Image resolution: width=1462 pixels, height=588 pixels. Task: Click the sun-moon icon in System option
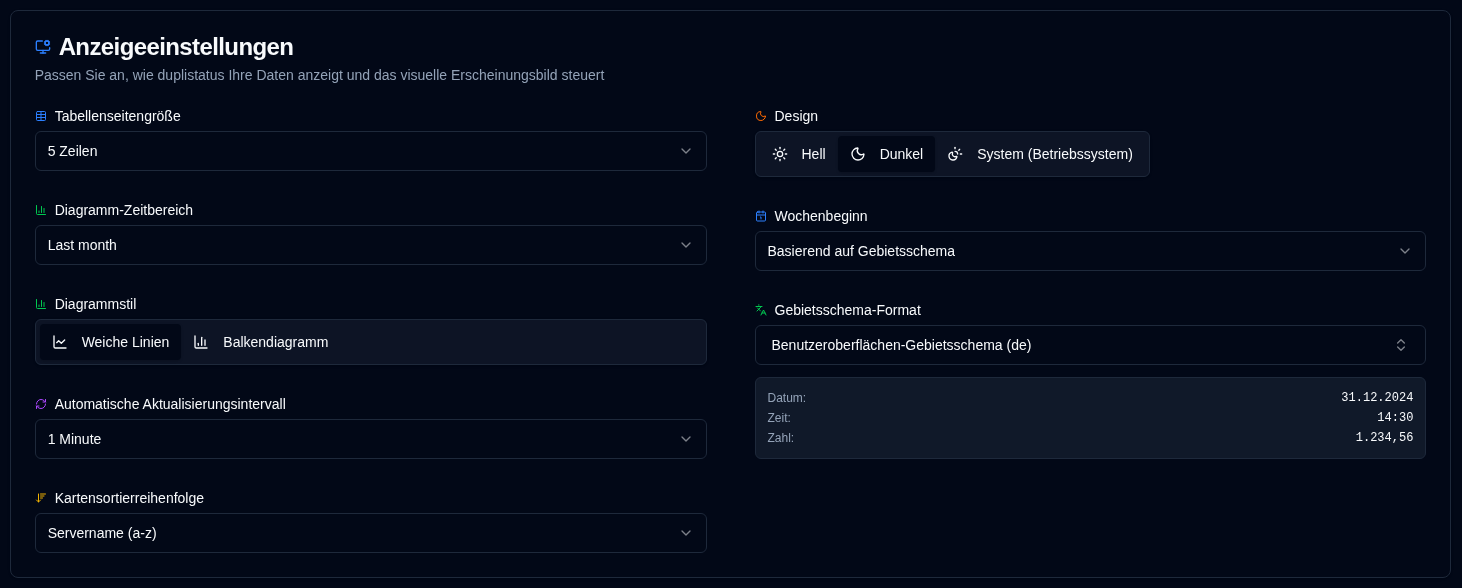tap(955, 154)
